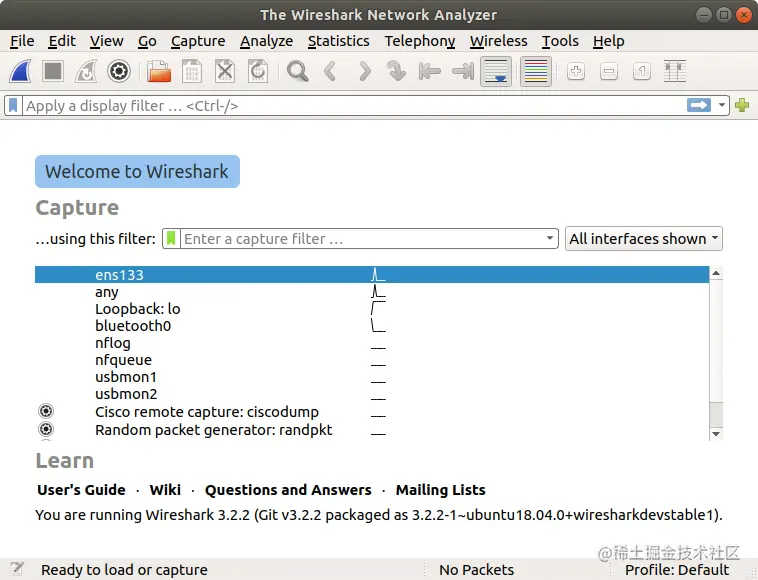Open the Help menu
The width and height of the screenshot is (758, 580).
[609, 41]
